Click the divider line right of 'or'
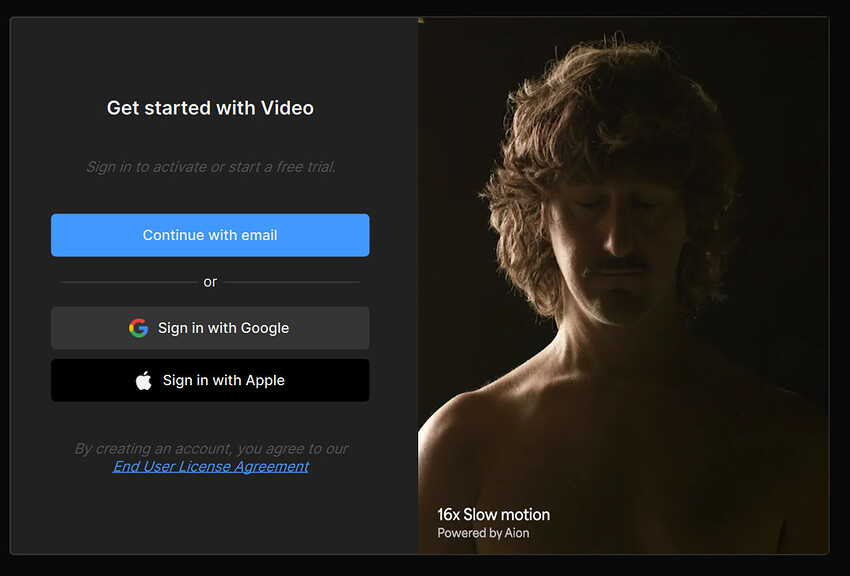Viewport: 850px width, 576px height. [x=292, y=282]
